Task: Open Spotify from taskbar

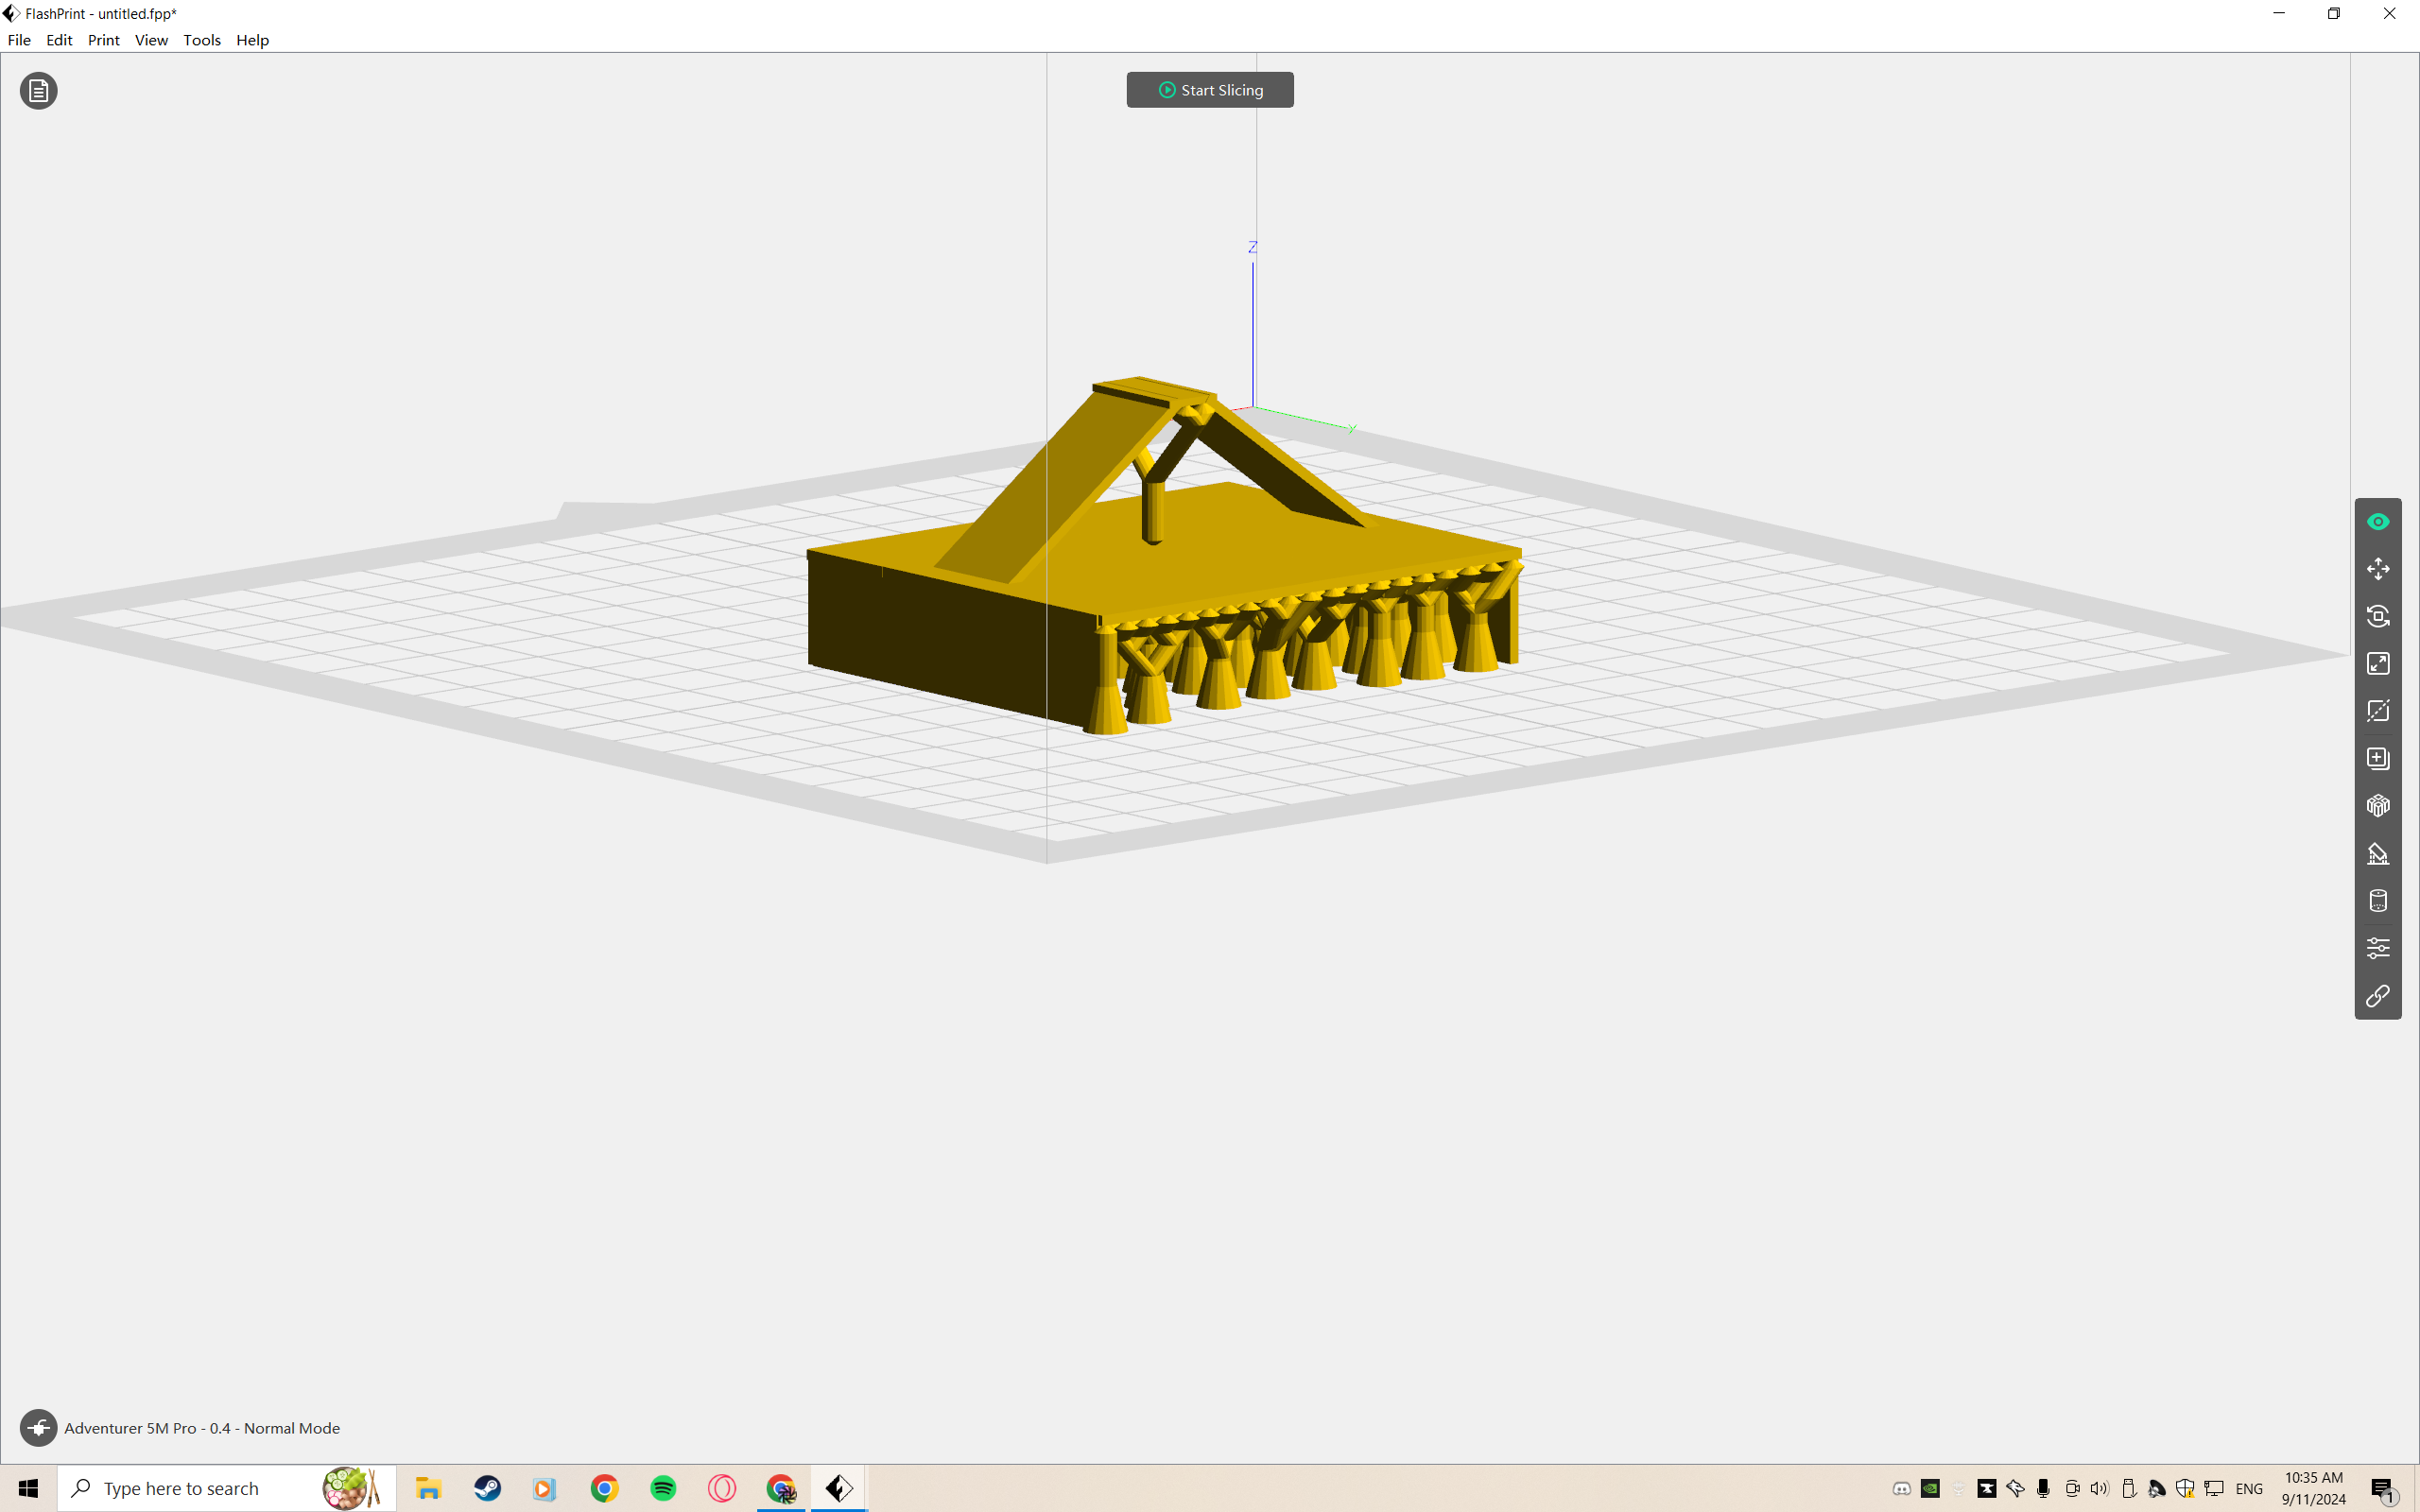Action: [663, 1488]
